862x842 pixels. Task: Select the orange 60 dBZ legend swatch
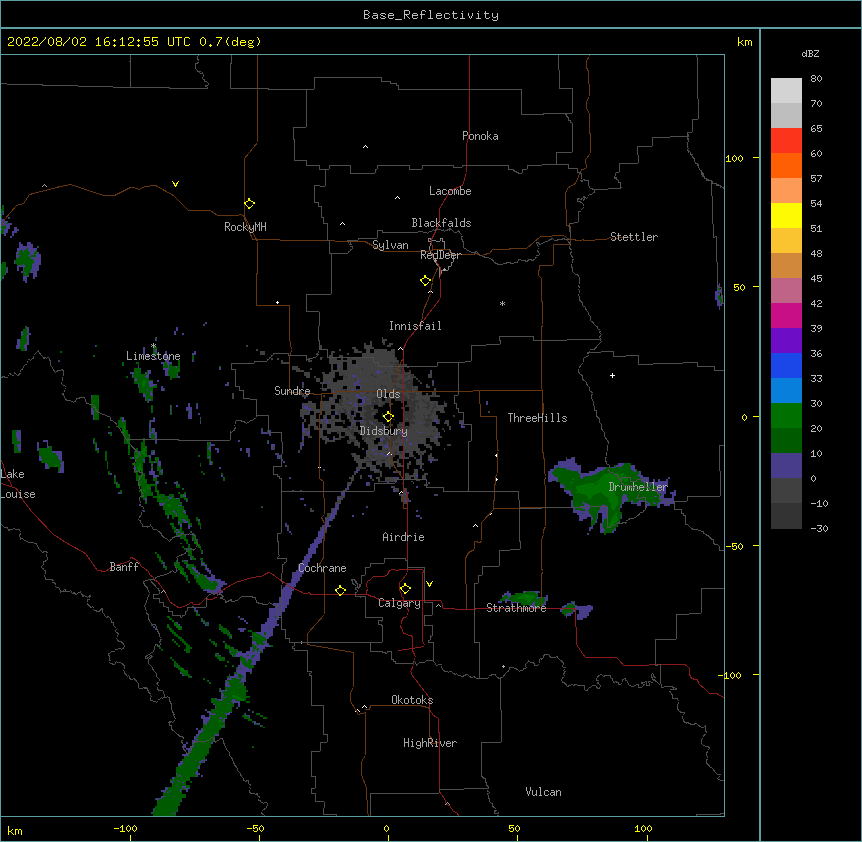click(786, 166)
